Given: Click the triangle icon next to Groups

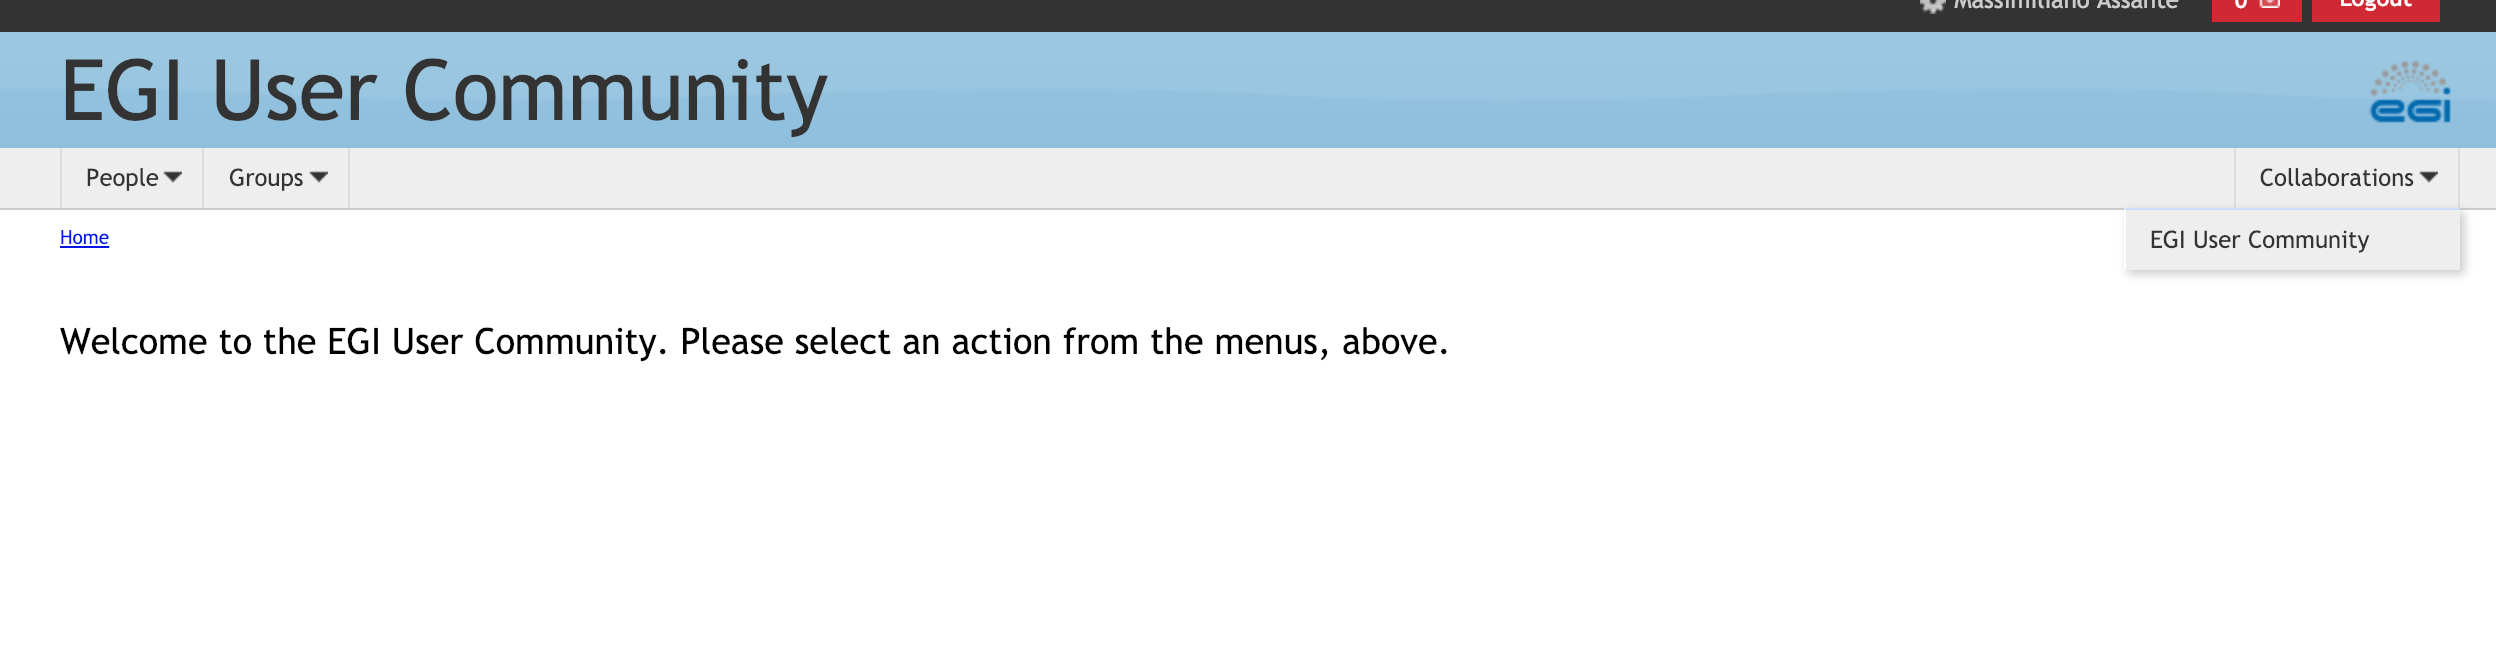Looking at the screenshot, I should coord(319,178).
